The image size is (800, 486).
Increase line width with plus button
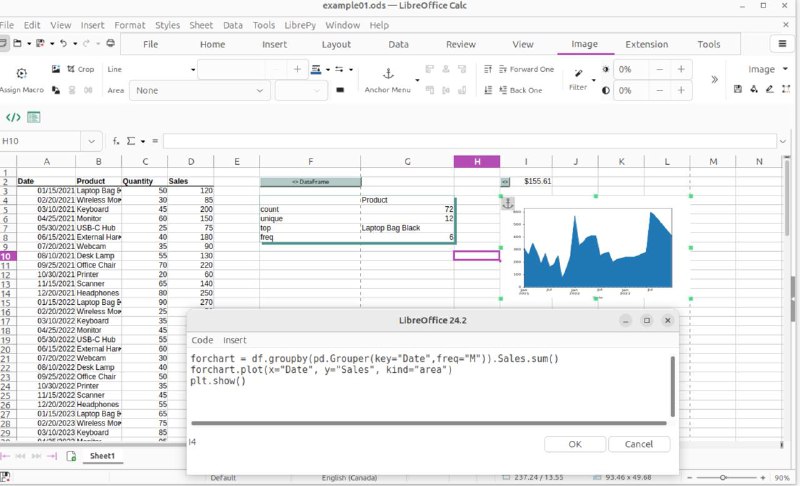(297, 69)
